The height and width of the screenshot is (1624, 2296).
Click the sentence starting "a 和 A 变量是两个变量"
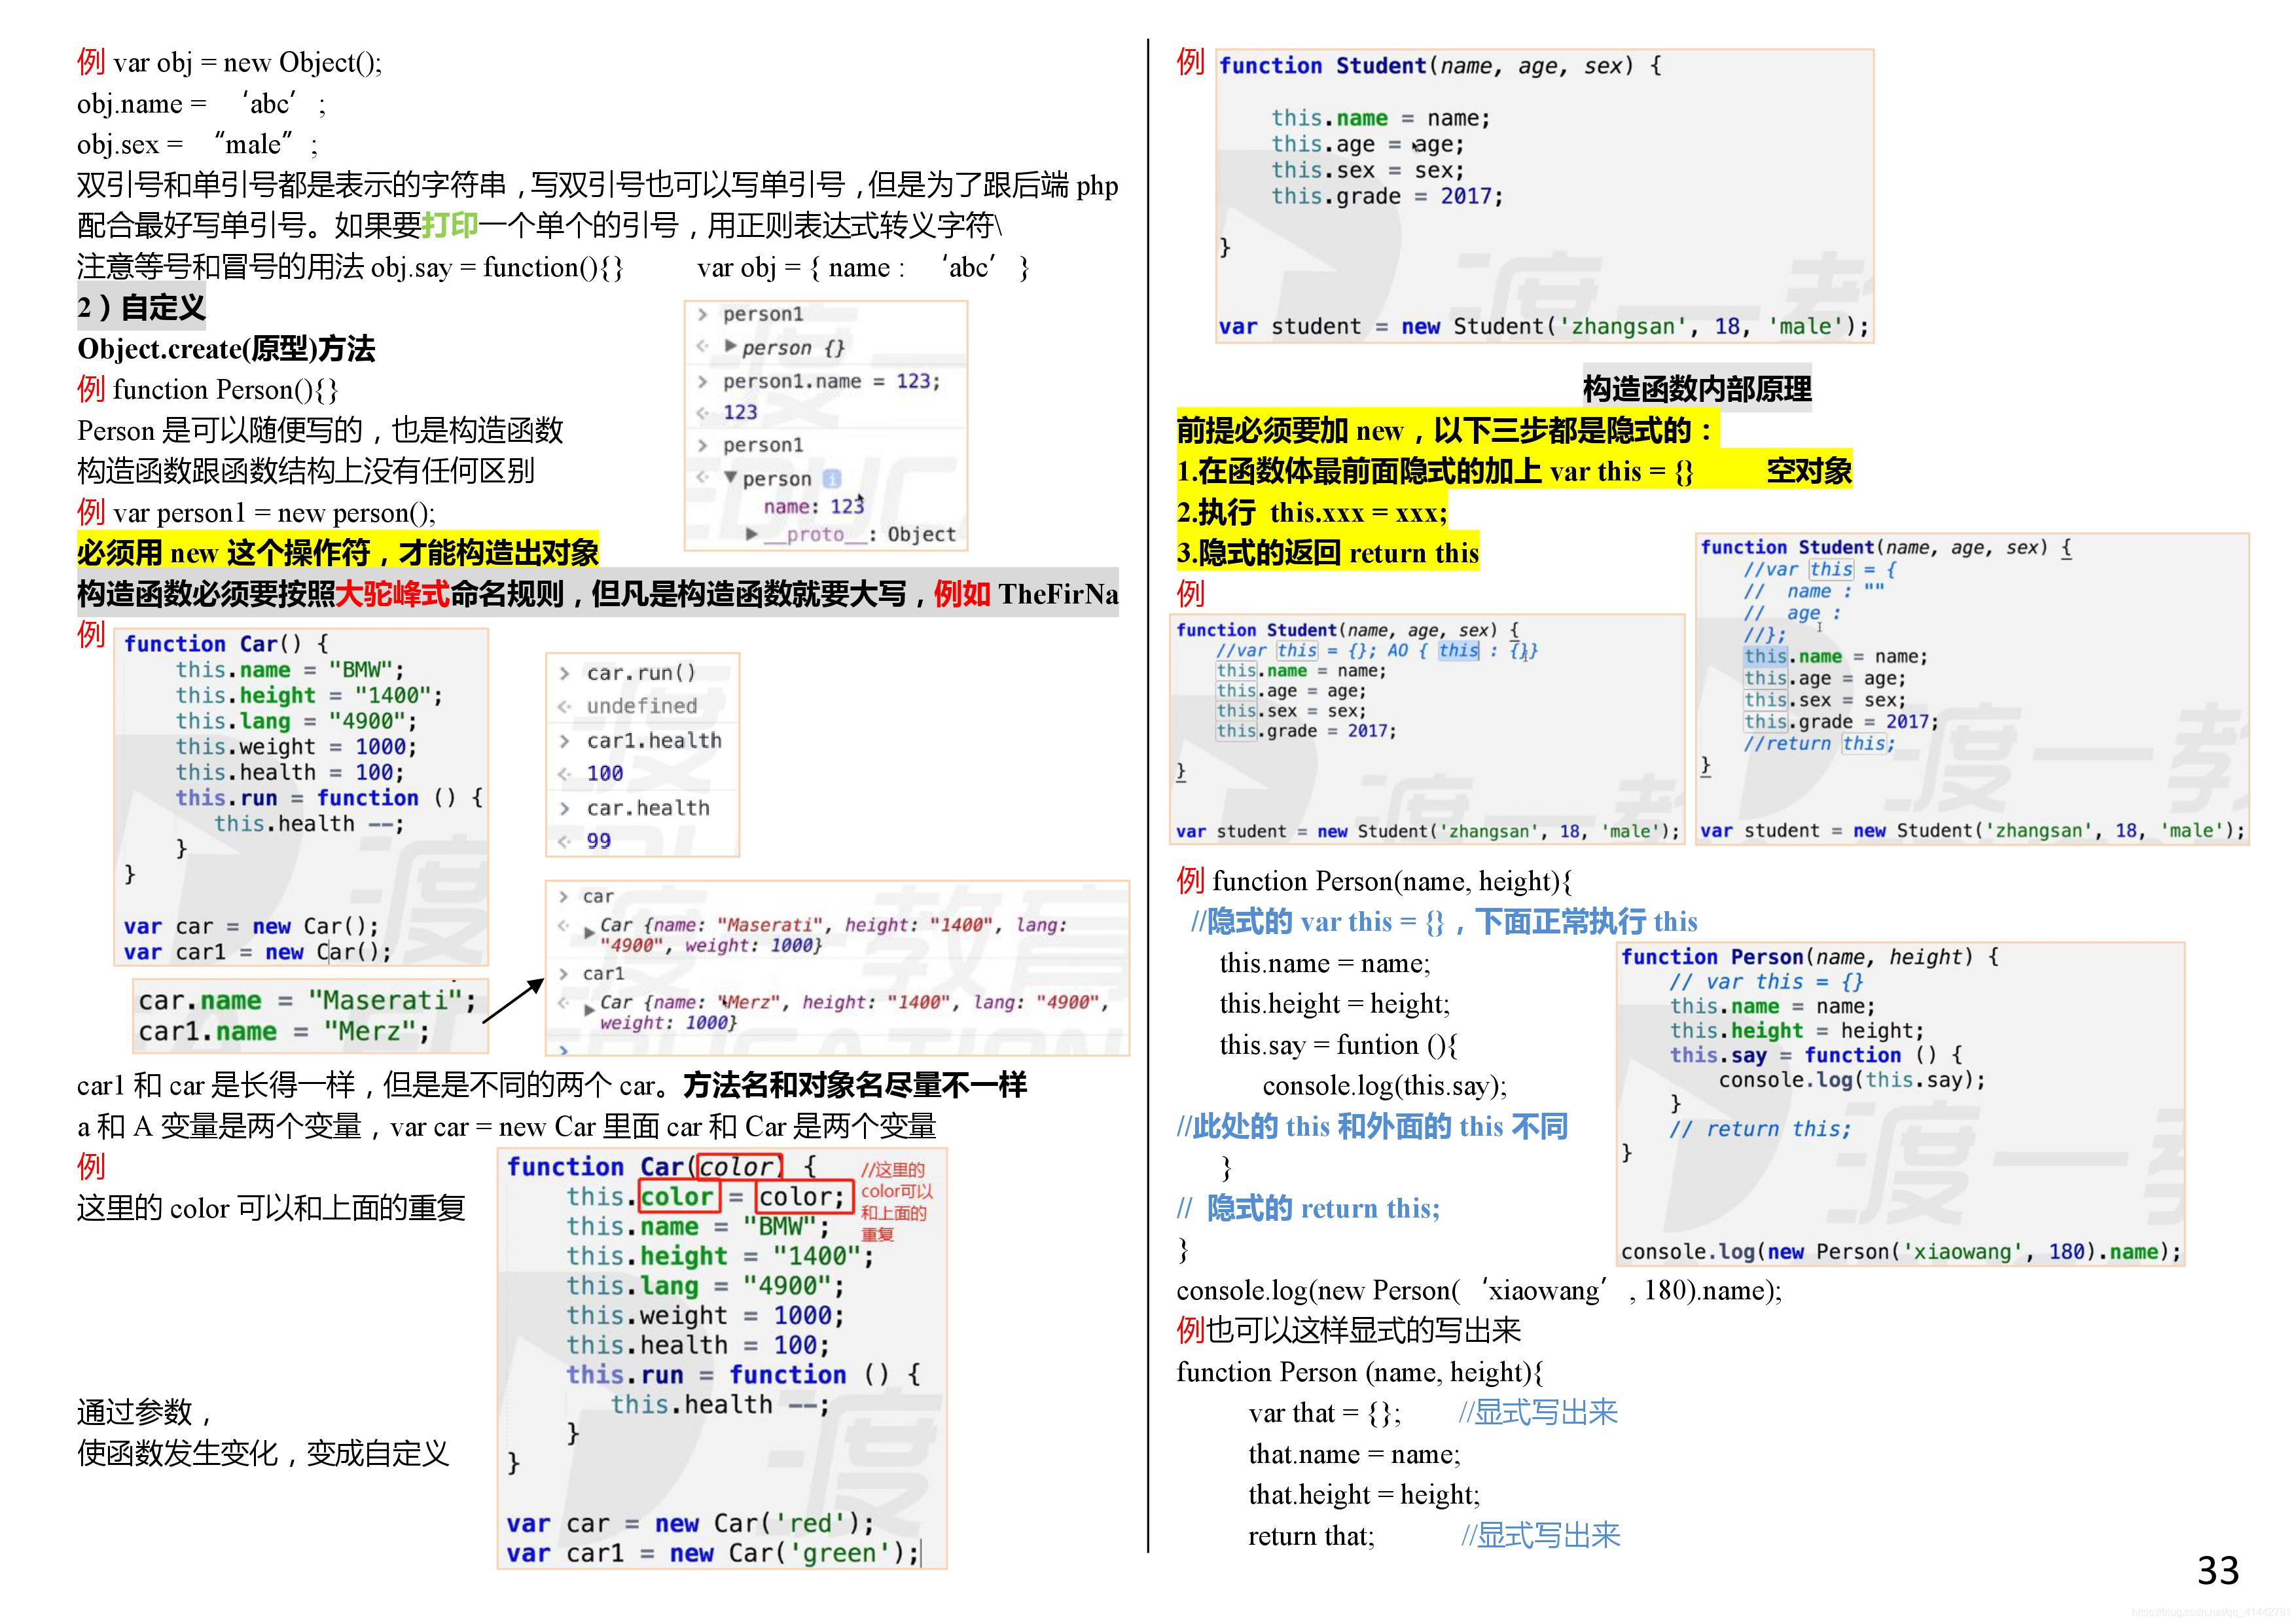click(506, 1126)
